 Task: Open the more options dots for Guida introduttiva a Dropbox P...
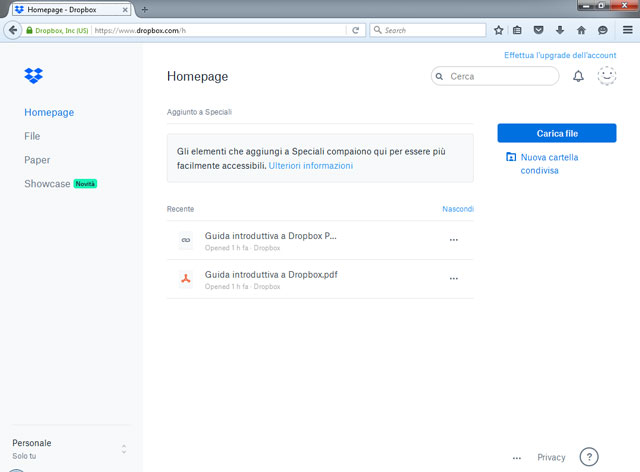[453, 240]
